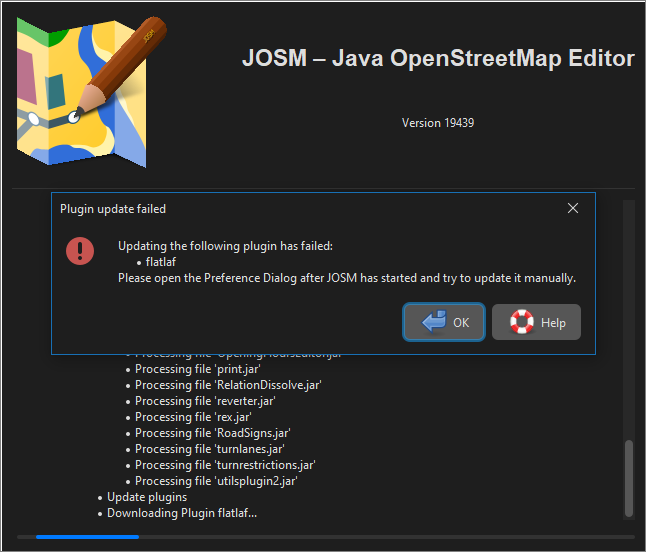The image size is (647, 553).
Task: Click the JOSM map and pencil logo
Action: tap(87, 92)
